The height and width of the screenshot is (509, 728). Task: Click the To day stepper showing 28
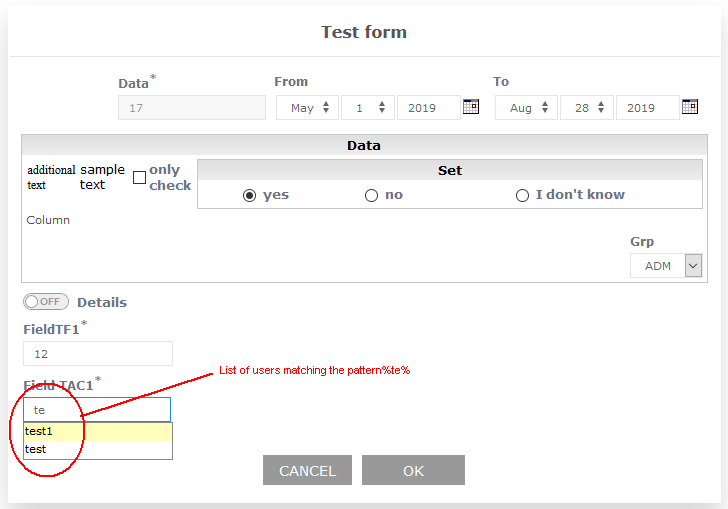pyautogui.click(x=586, y=108)
